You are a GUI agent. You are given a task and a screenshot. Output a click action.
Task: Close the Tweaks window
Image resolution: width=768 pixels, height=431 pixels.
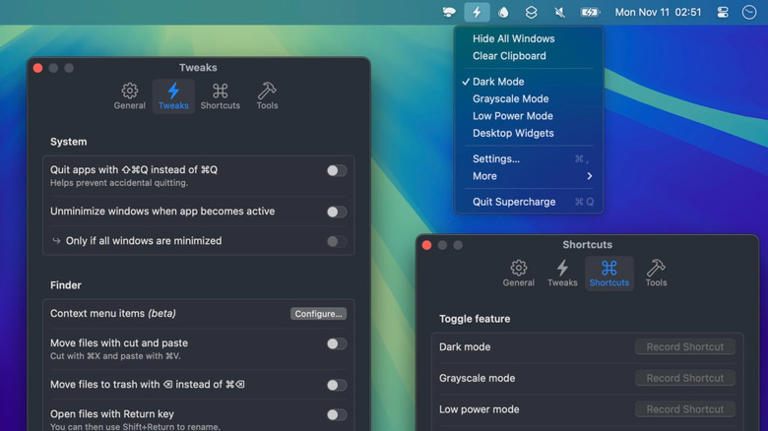tap(38, 68)
